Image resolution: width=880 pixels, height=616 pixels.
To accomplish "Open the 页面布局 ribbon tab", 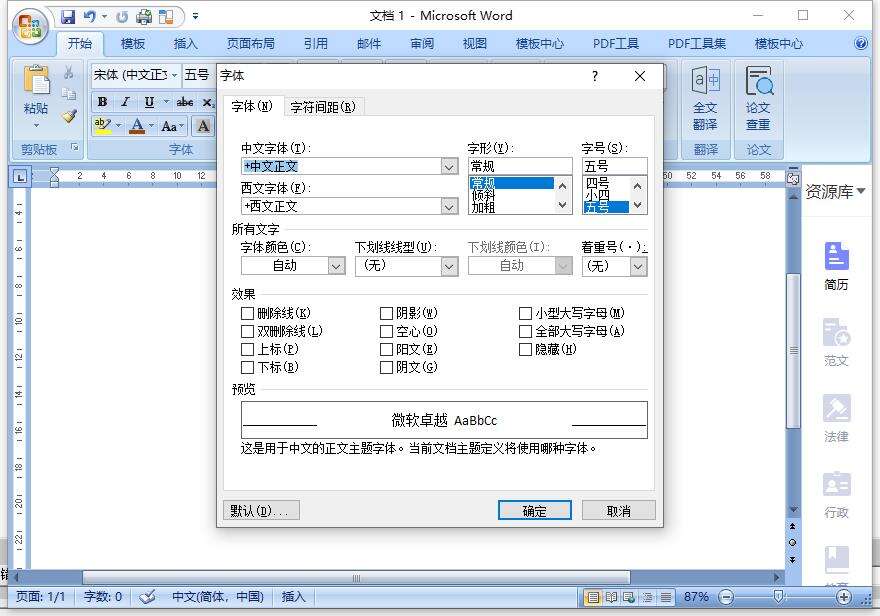I will (250, 43).
